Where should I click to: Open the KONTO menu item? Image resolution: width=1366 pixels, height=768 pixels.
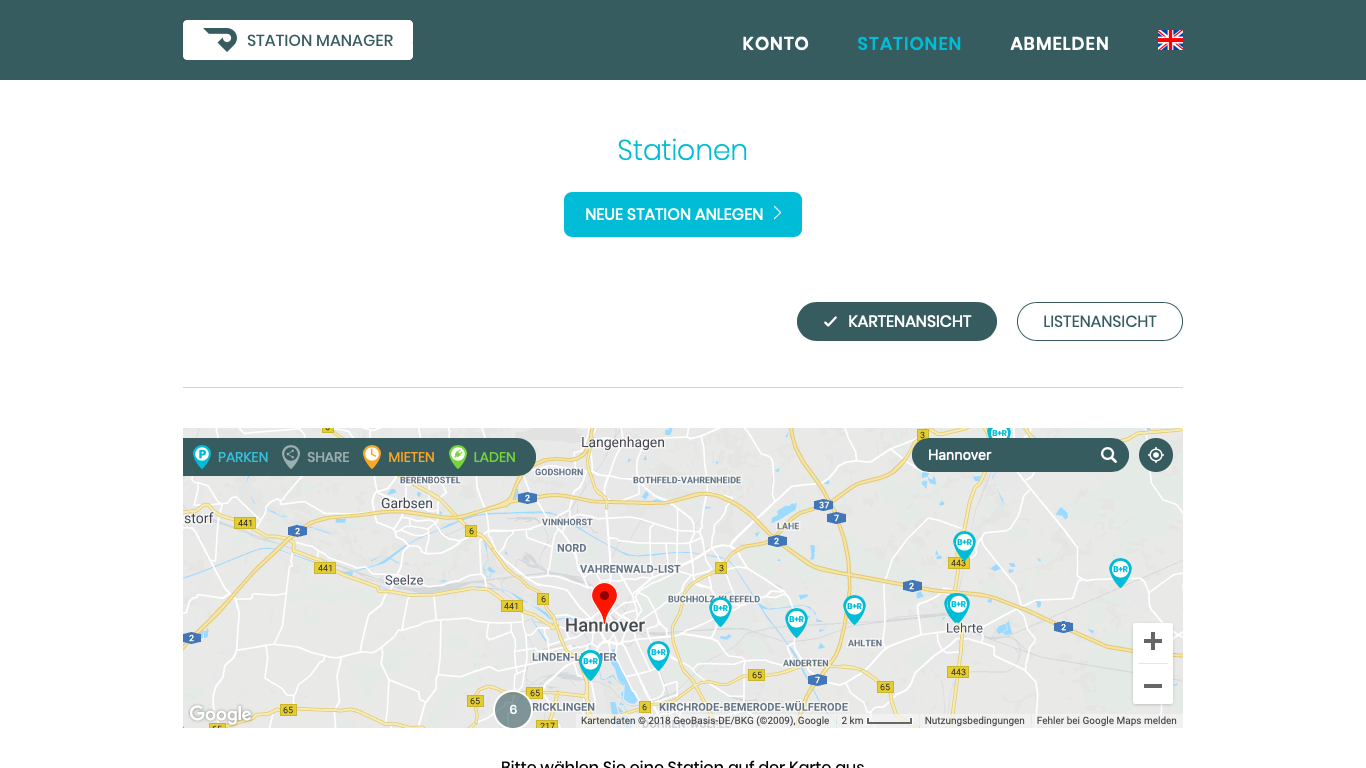(775, 44)
